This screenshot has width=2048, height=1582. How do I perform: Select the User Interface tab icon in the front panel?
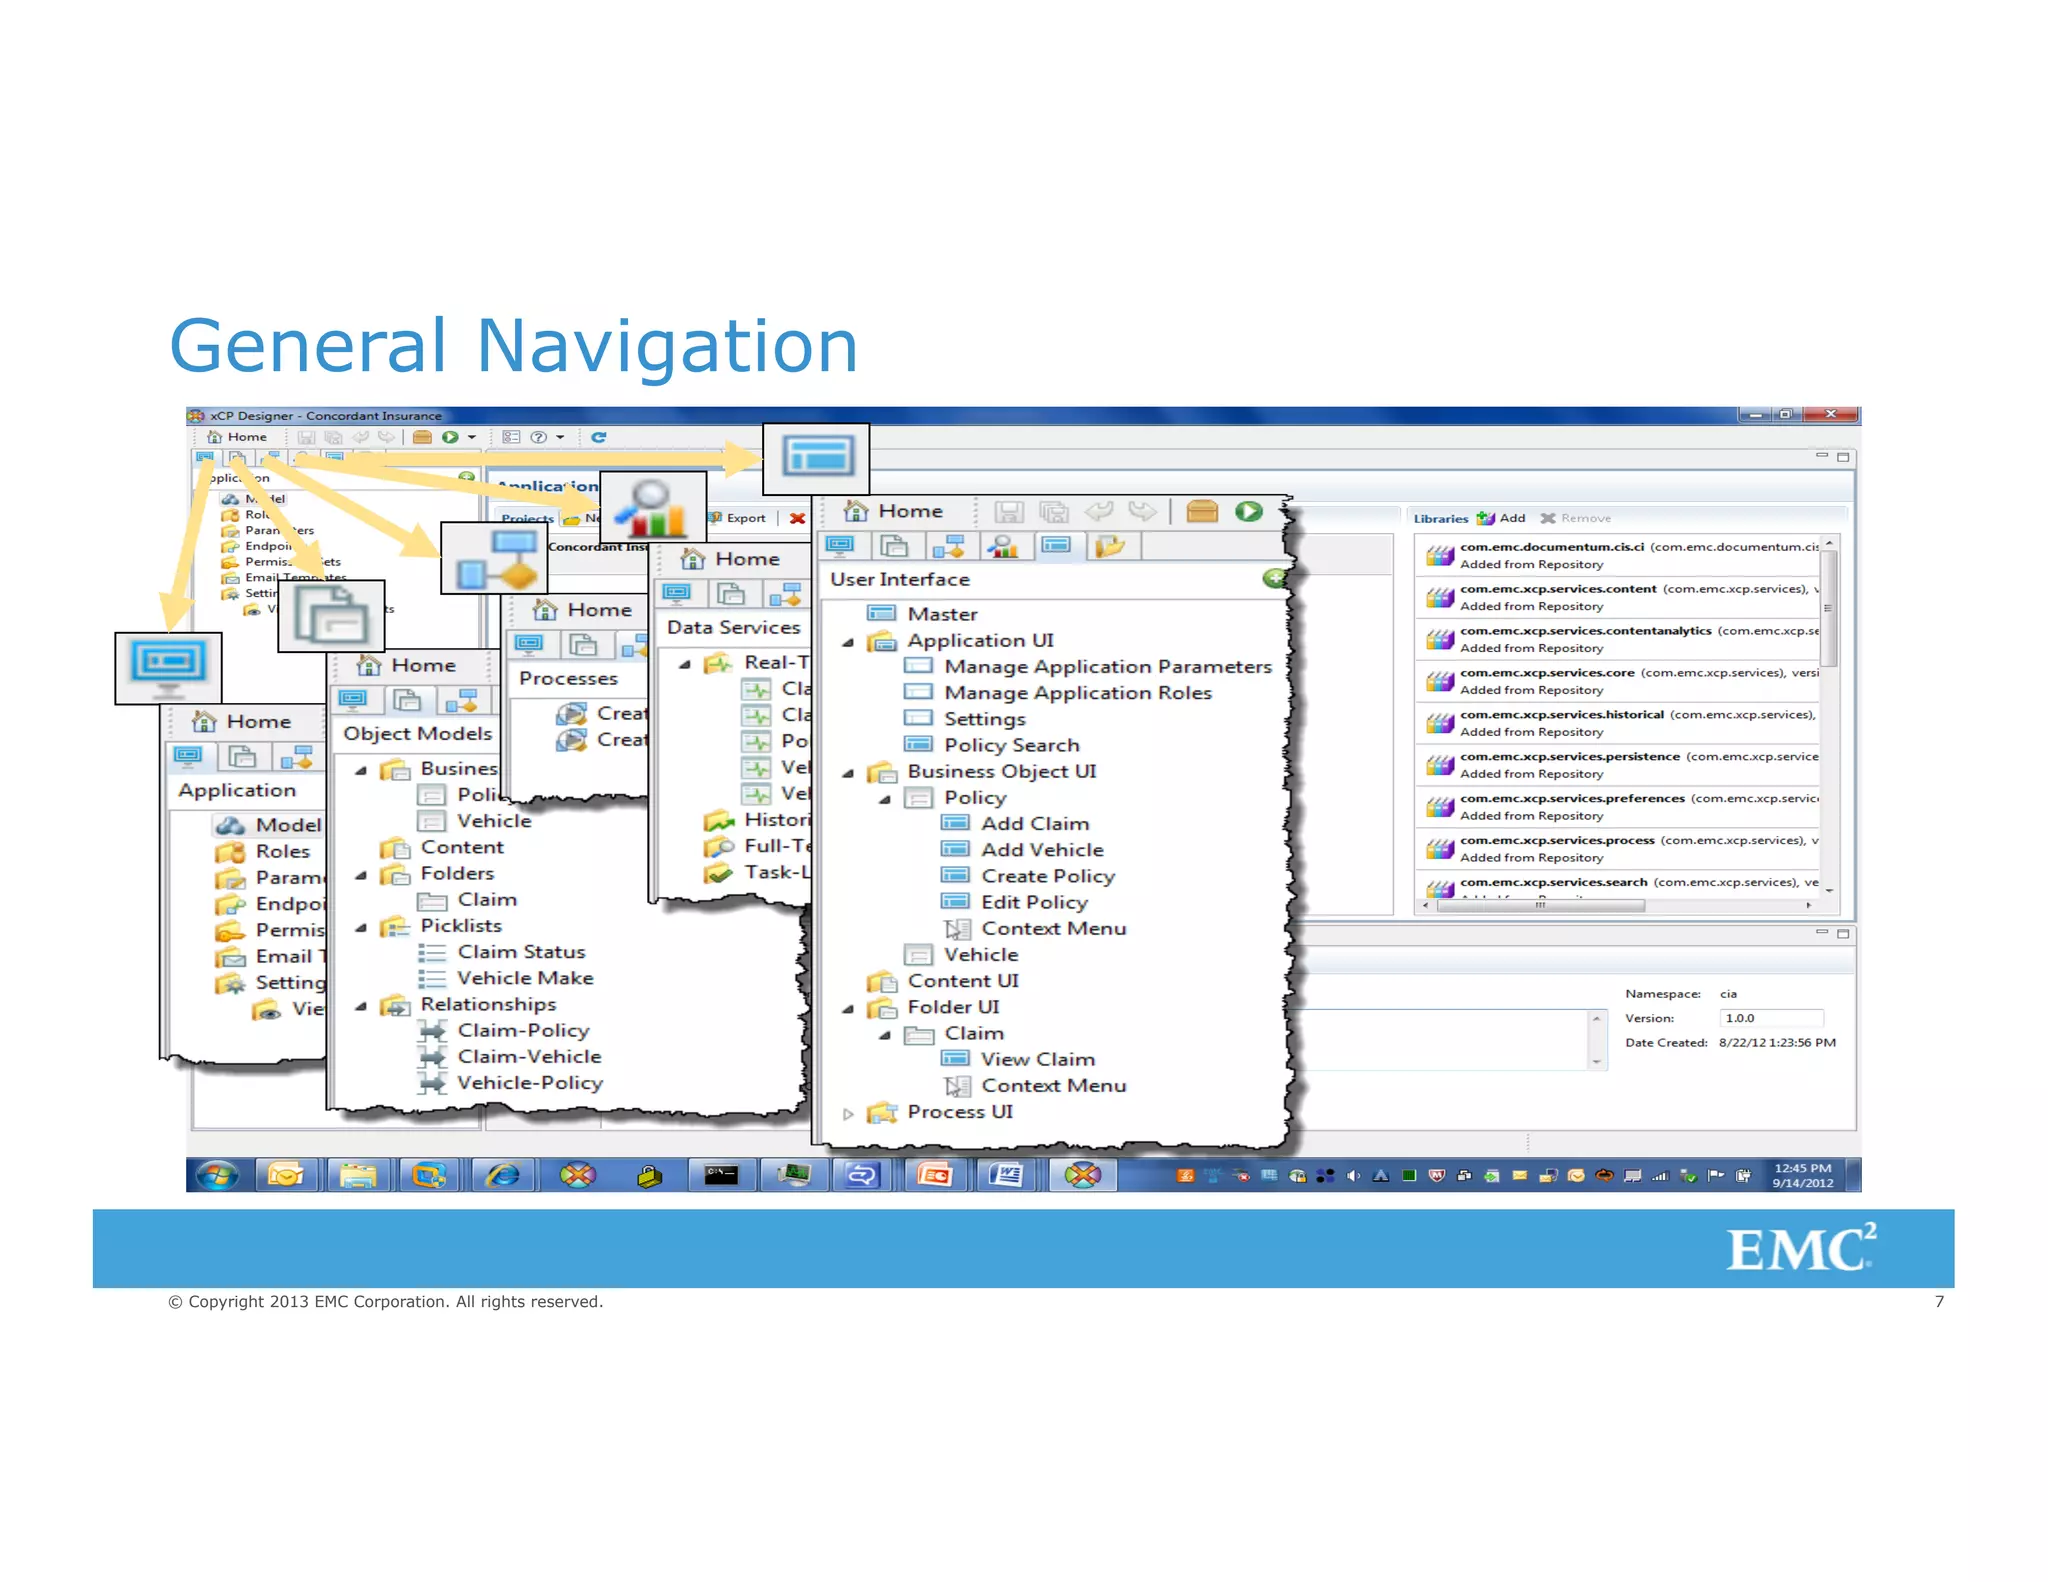pyautogui.click(x=1056, y=546)
